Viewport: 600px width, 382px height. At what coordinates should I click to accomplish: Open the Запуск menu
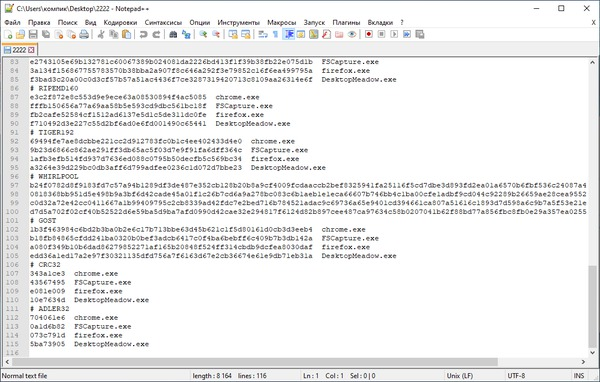[314, 23]
